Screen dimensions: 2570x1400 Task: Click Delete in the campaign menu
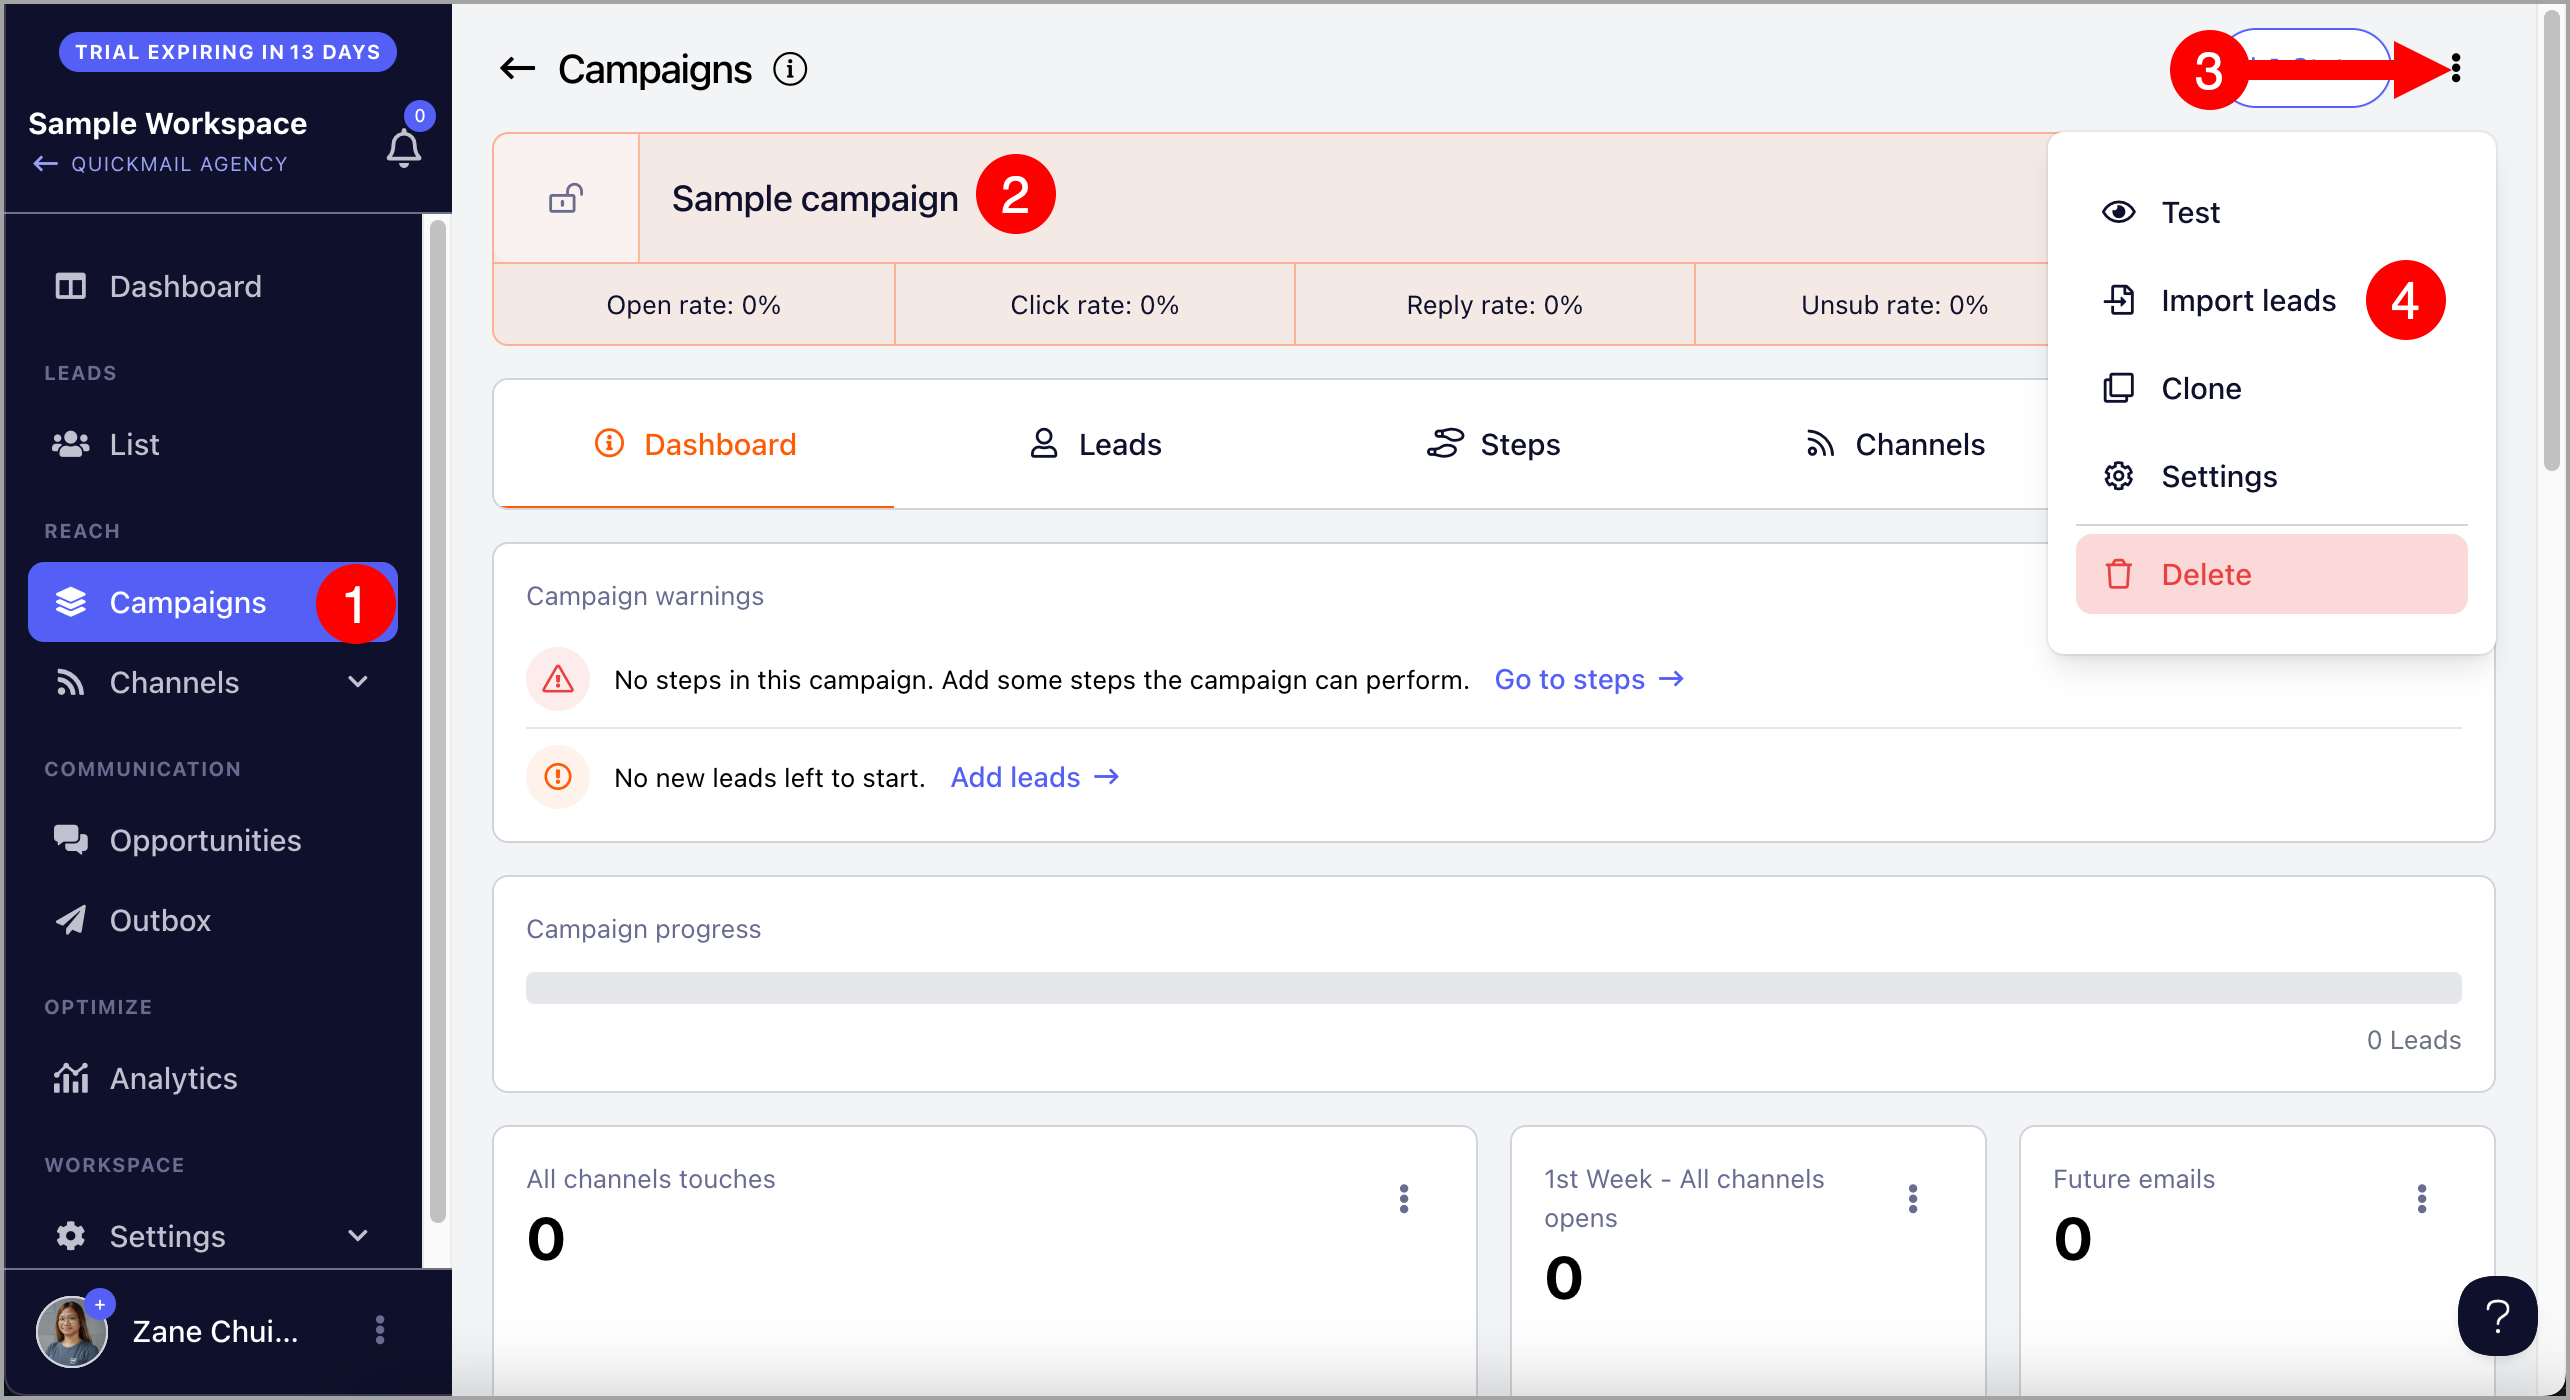tap(2272, 574)
